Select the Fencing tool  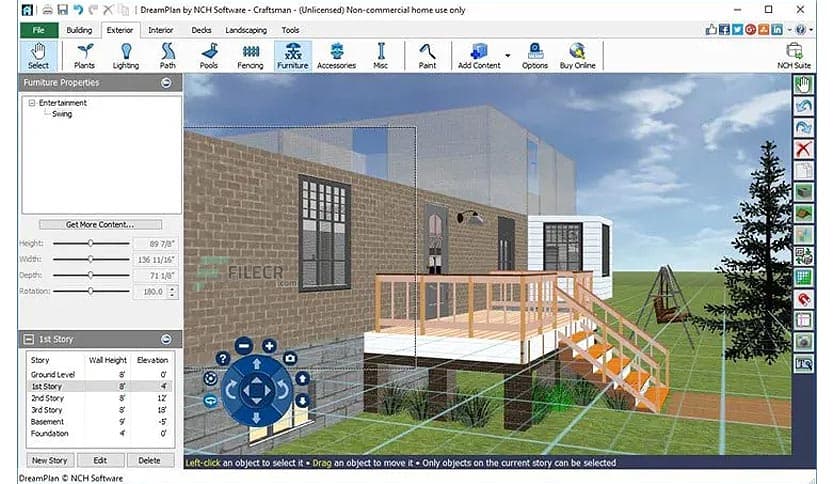click(x=250, y=56)
